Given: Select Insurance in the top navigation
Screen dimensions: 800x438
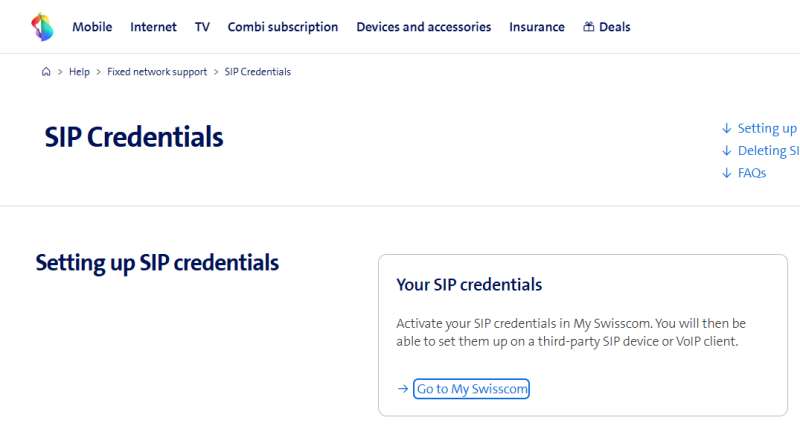Looking at the screenshot, I should click(x=537, y=27).
